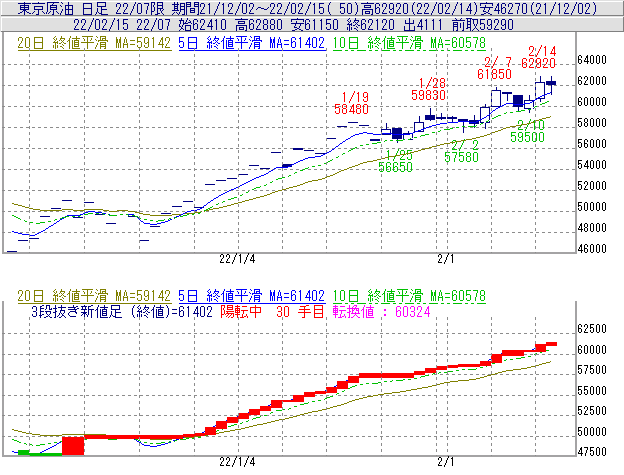The image size is (624, 475).
Task: Click the 出4111 volume value
Action: [423, 25]
